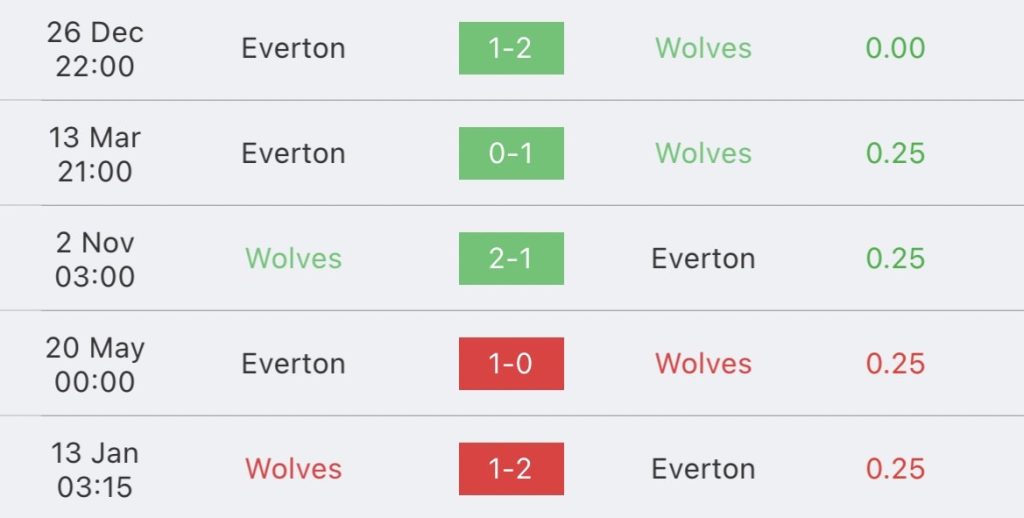Image resolution: width=1024 pixels, height=518 pixels.
Task: Select the 2 Nov 03:00 date cell
Action: click(x=95, y=258)
